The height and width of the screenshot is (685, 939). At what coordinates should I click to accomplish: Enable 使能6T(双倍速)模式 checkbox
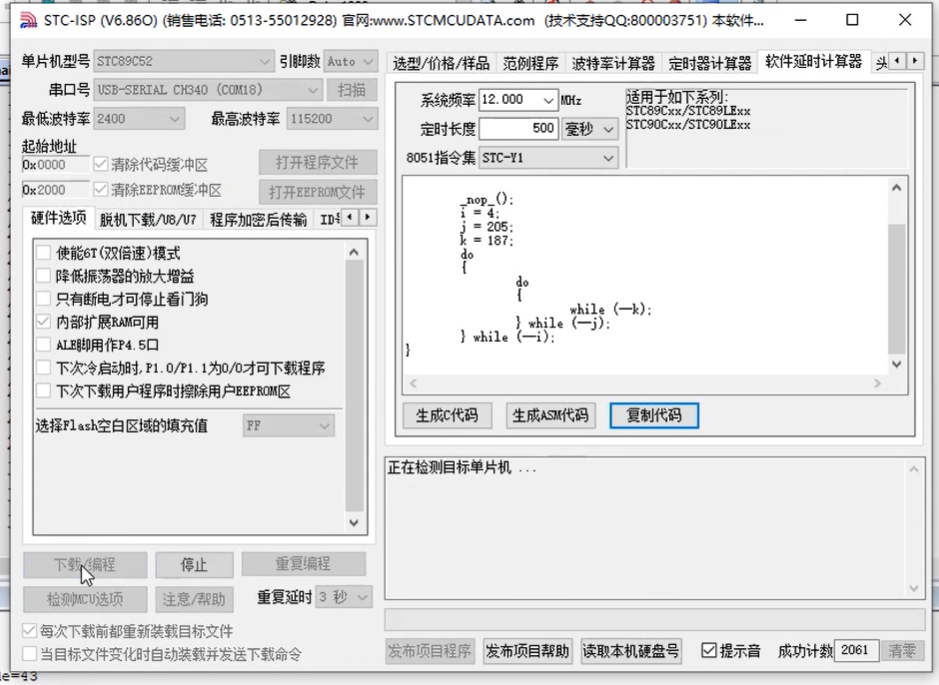pos(43,253)
